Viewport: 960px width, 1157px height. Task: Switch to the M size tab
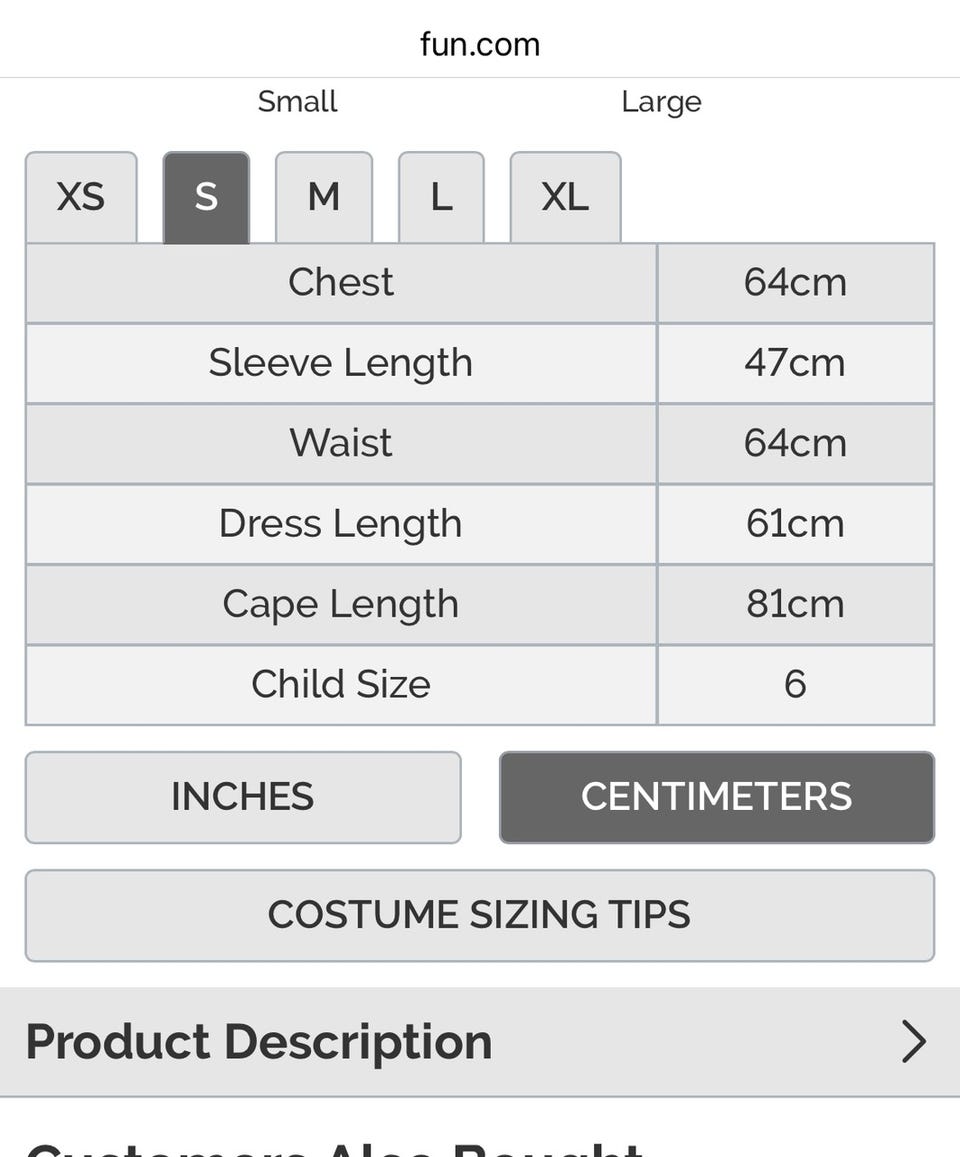click(x=324, y=197)
